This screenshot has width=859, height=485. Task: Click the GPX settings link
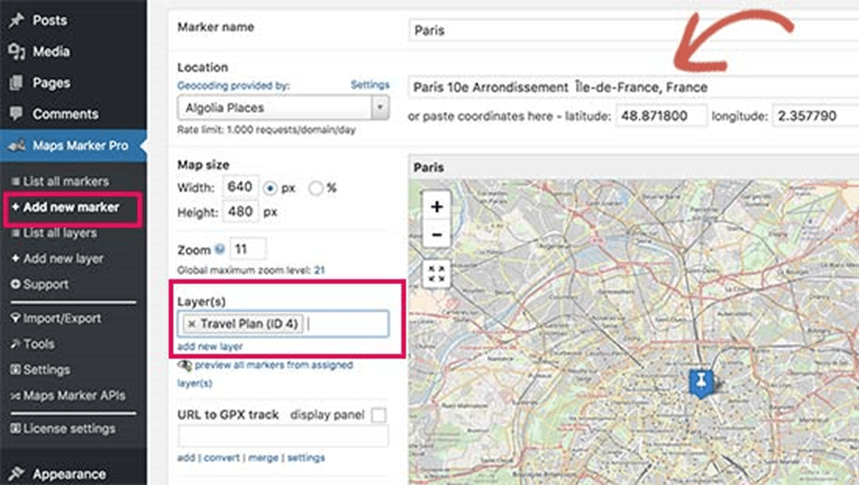tap(306, 458)
